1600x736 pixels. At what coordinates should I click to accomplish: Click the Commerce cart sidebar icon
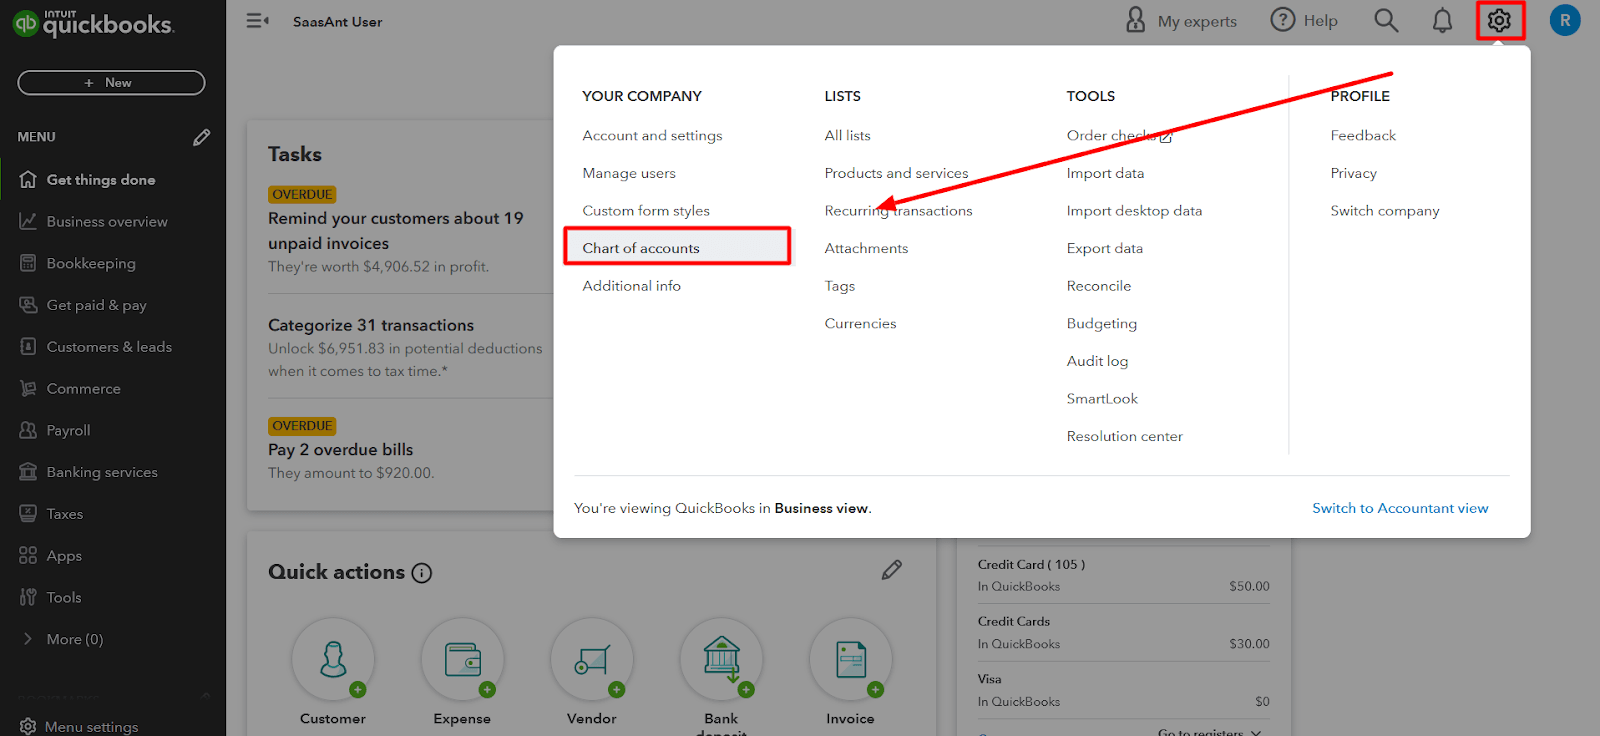coord(28,388)
